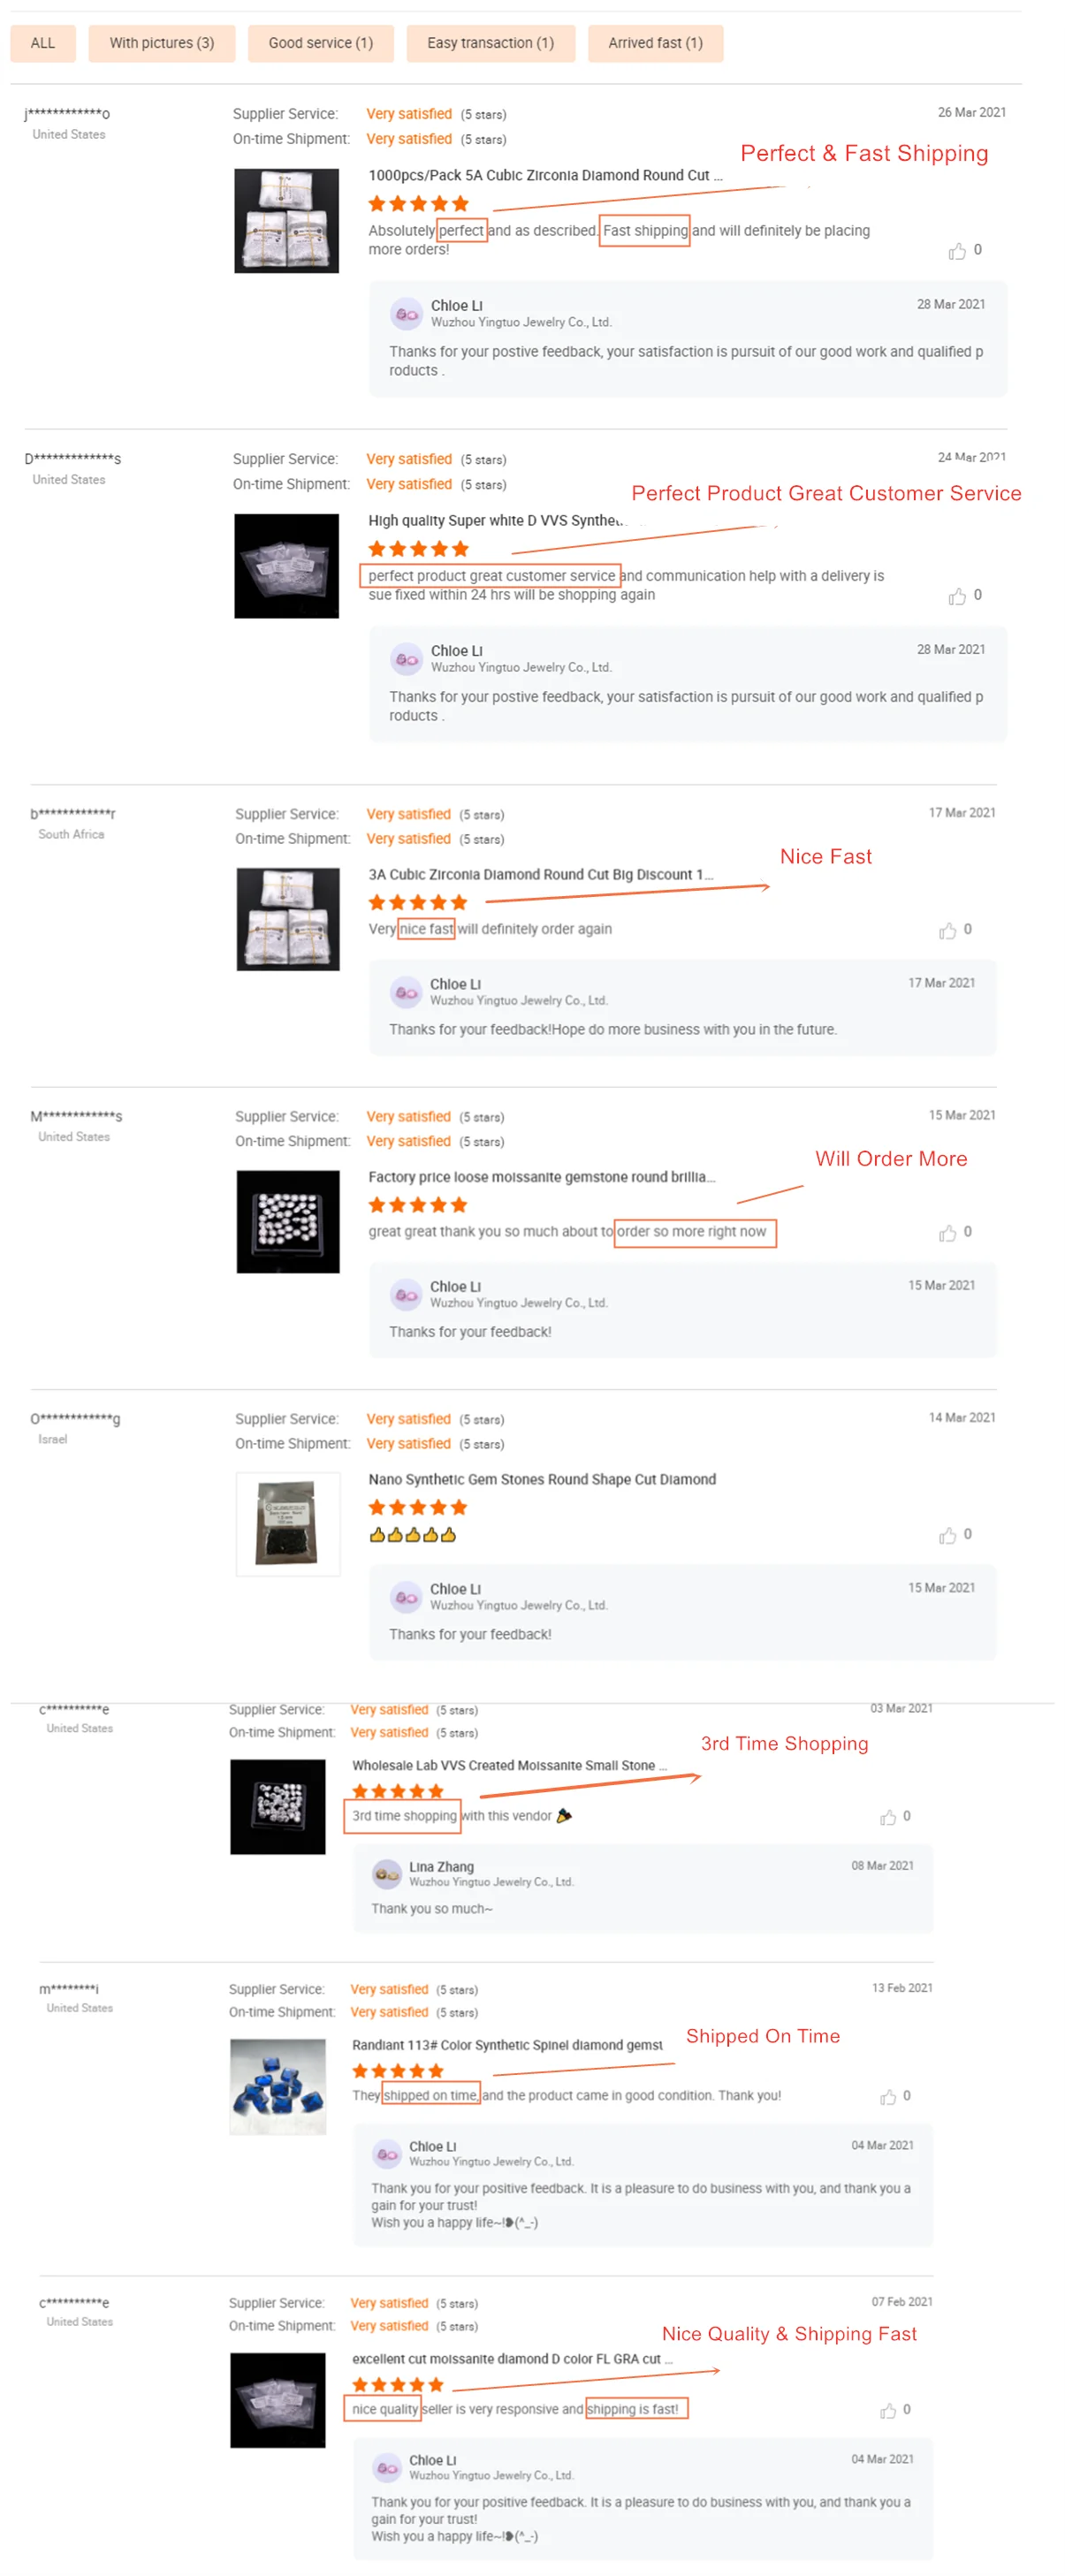Show ALL reviews filter
Image resolution: width=1065 pixels, height=2576 pixels.
point(42,43)
